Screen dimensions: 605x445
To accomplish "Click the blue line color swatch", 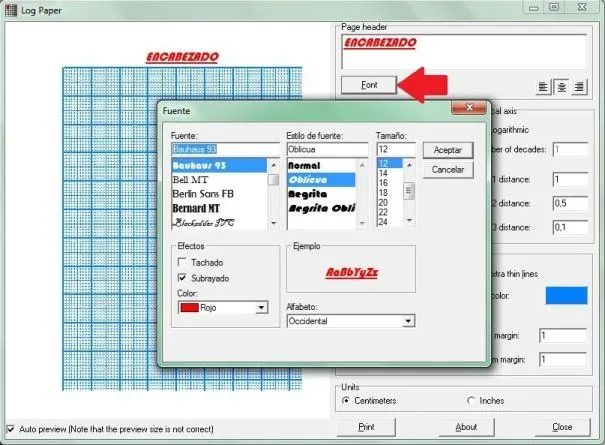I will [563, 295].
